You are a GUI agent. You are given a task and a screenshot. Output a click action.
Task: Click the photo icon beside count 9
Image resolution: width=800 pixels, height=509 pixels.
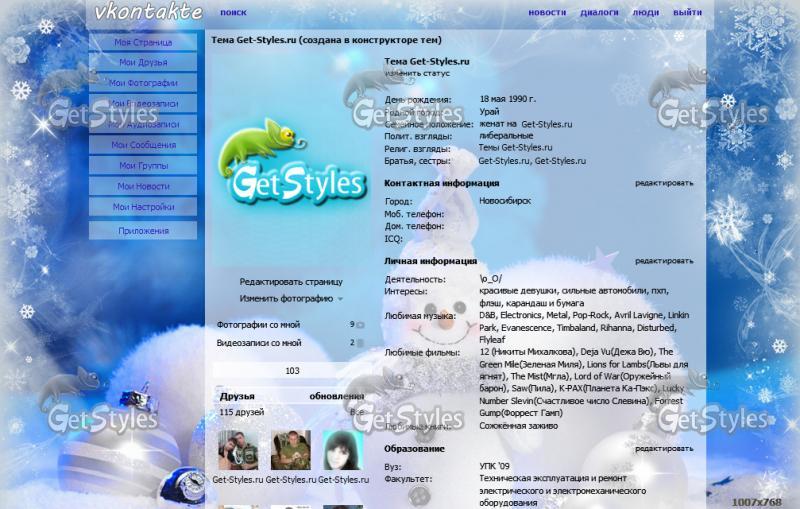360,325
